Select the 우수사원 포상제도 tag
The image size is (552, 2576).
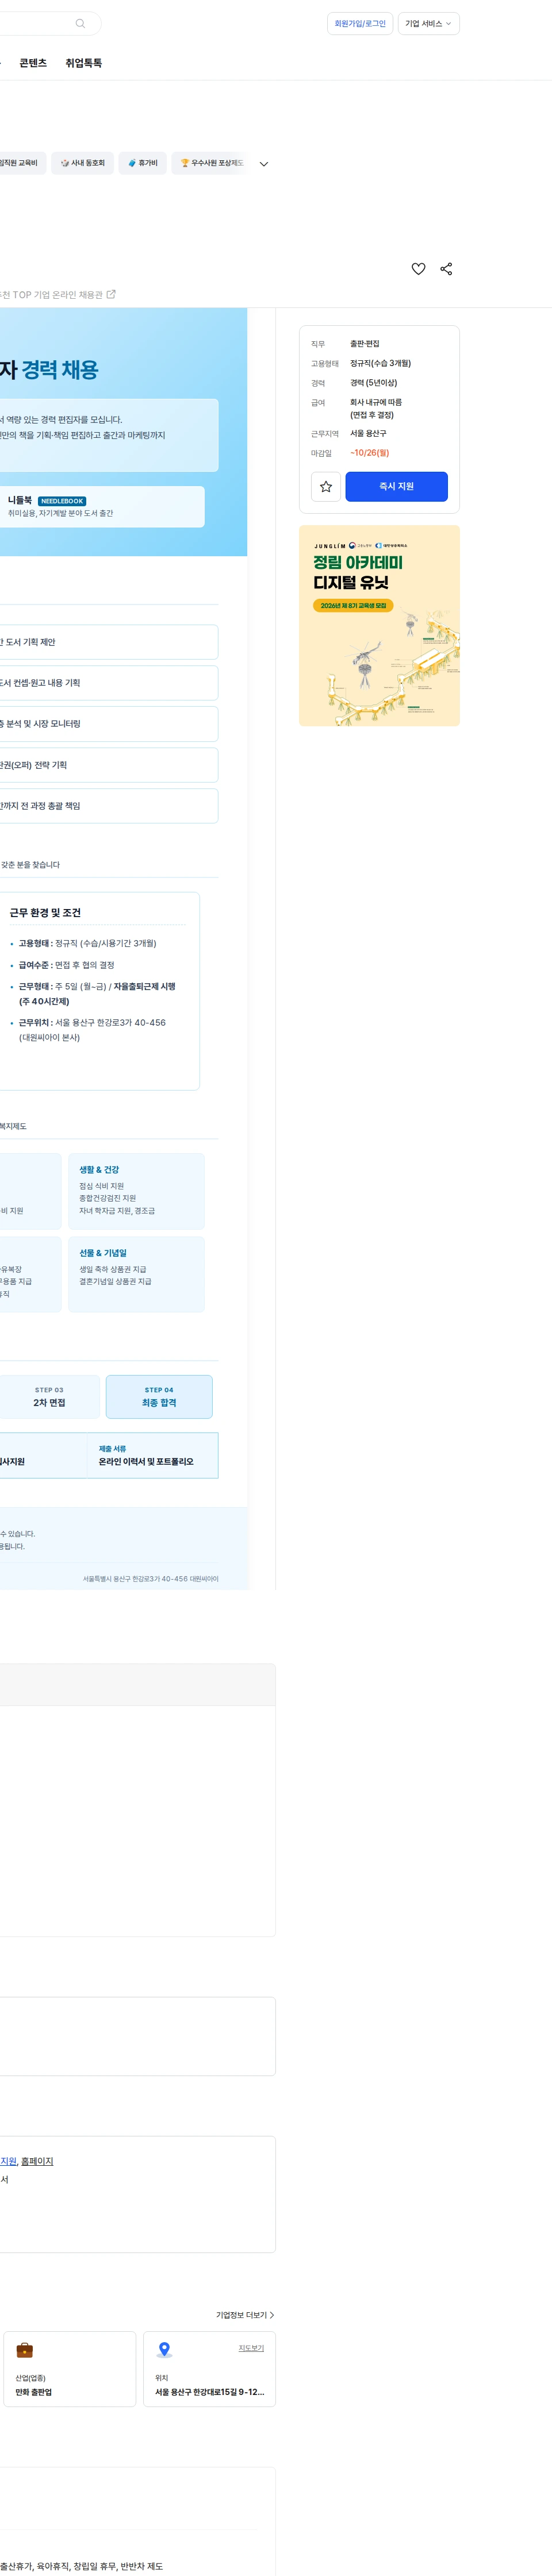pos(211,163)
